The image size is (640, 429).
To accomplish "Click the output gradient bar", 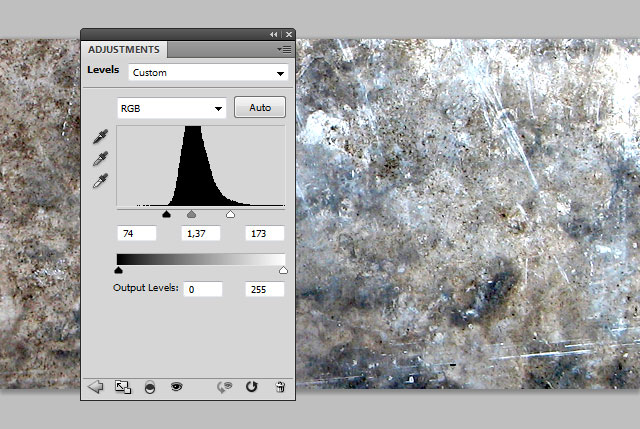I will pos(201,260).
